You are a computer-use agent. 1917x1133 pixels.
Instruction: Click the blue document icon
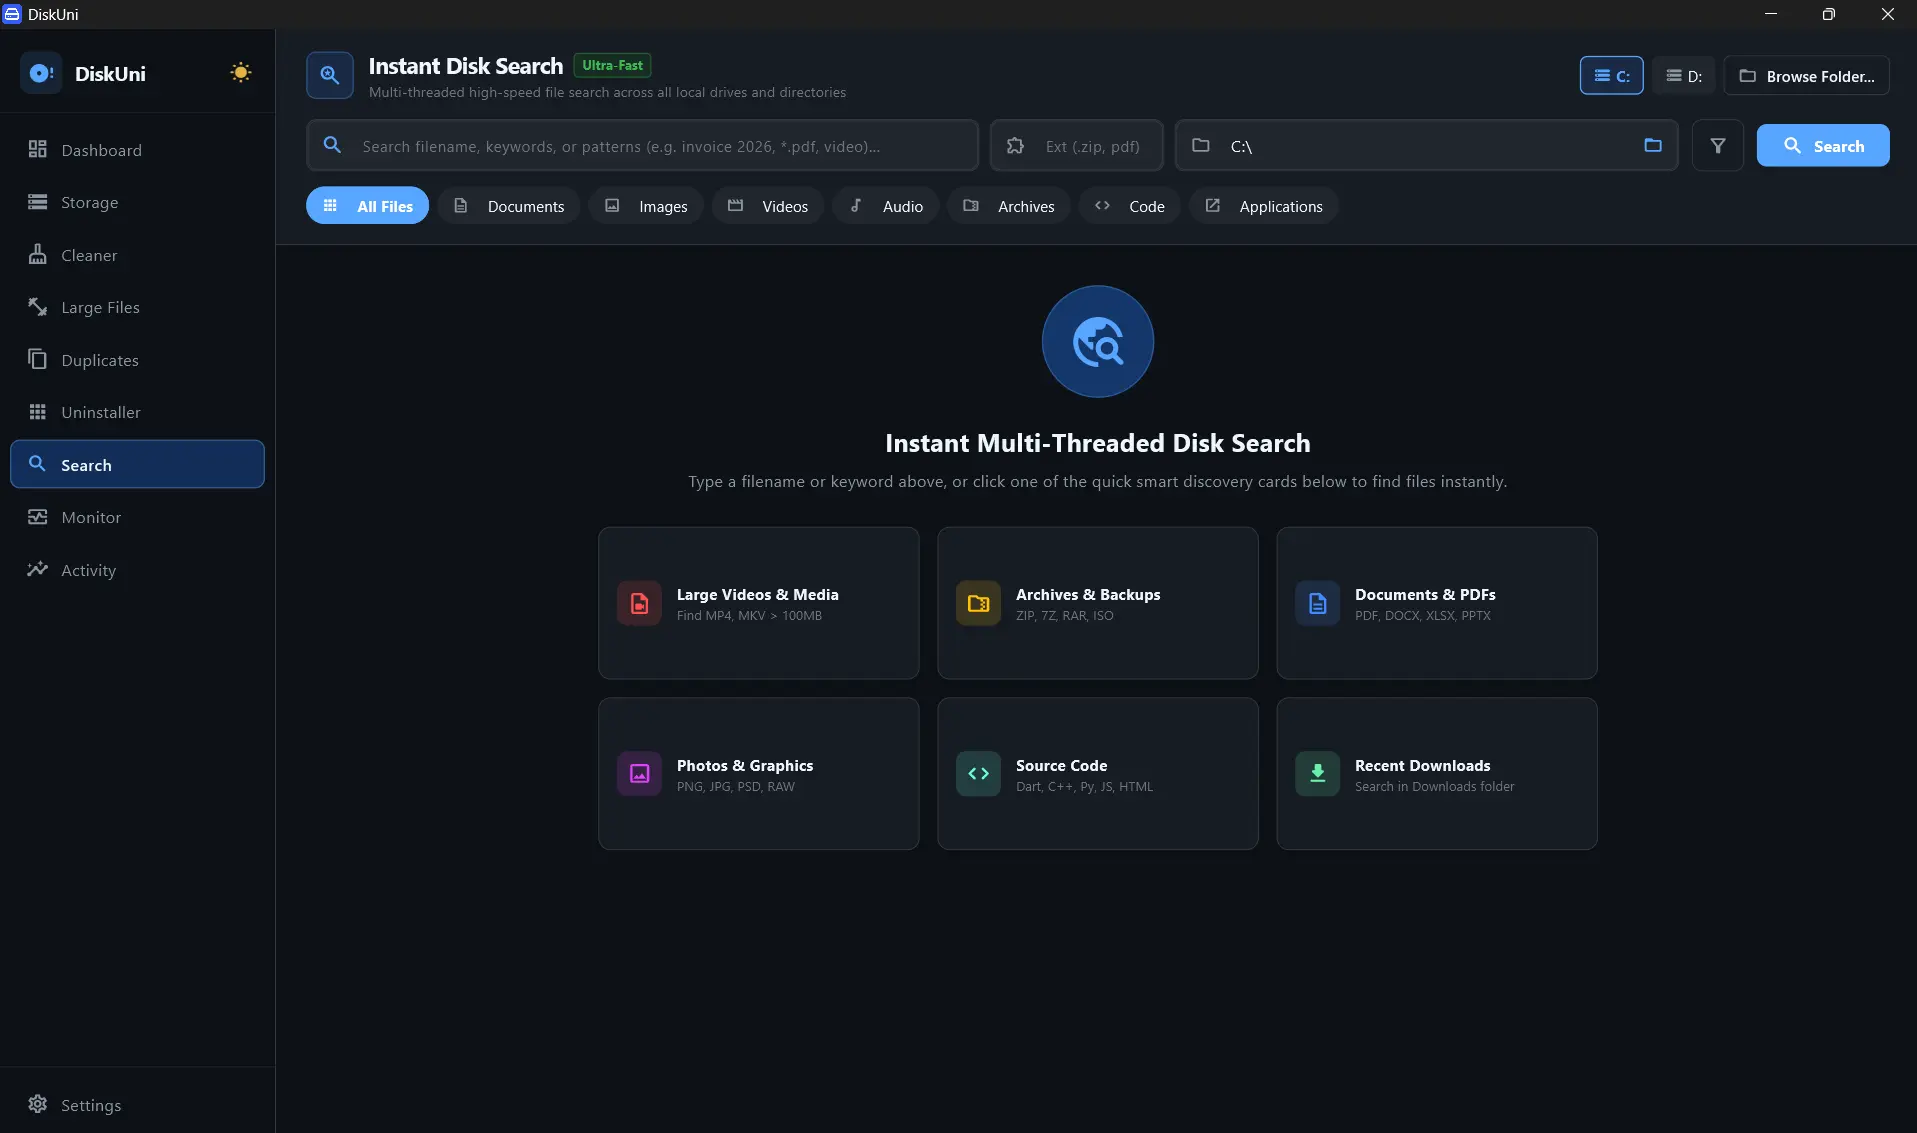[x=1317, y=603]
